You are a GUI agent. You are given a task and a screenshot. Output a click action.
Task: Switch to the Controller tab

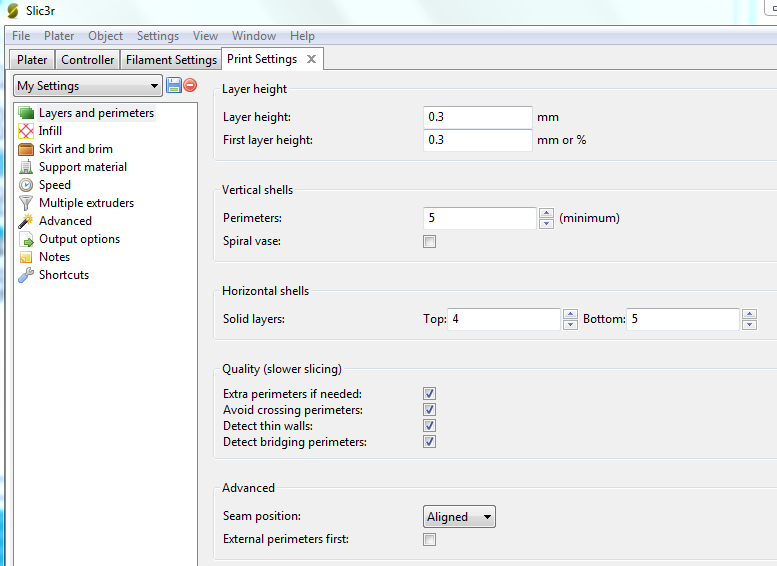[88, 59]
